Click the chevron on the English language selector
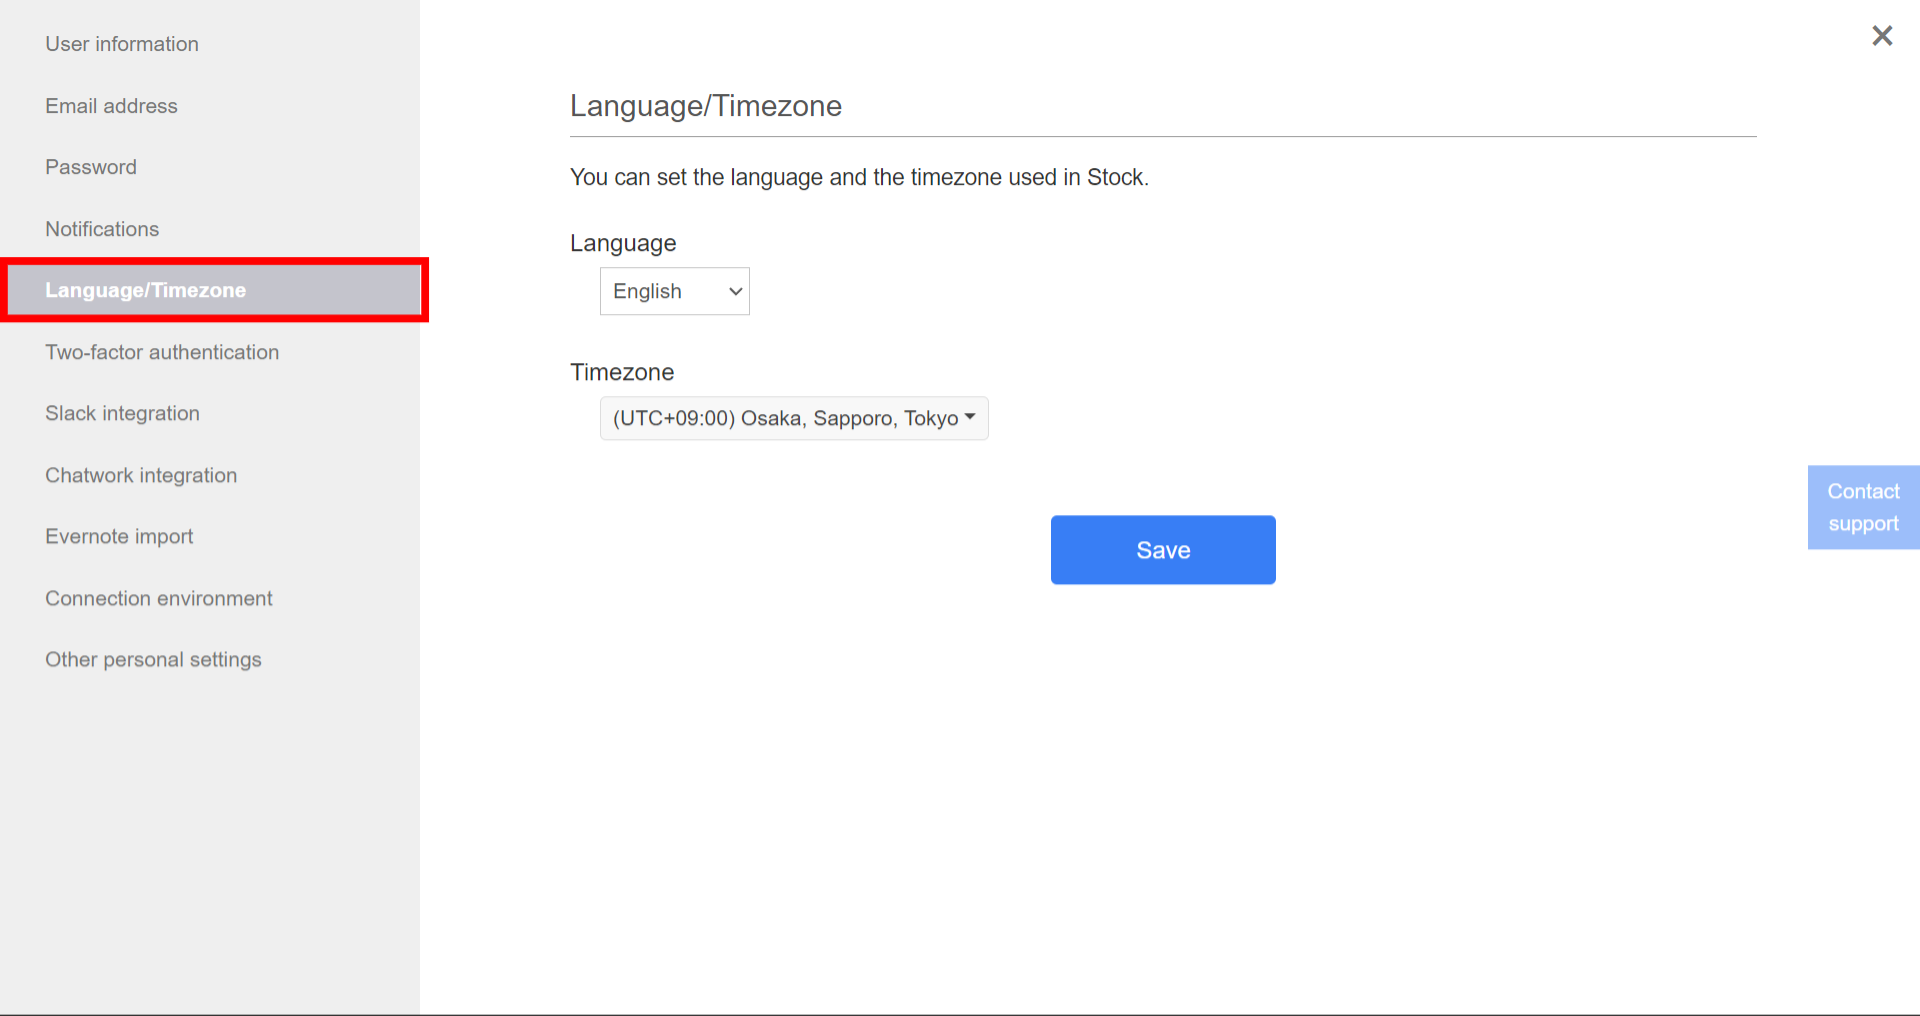 coord(733,291)
